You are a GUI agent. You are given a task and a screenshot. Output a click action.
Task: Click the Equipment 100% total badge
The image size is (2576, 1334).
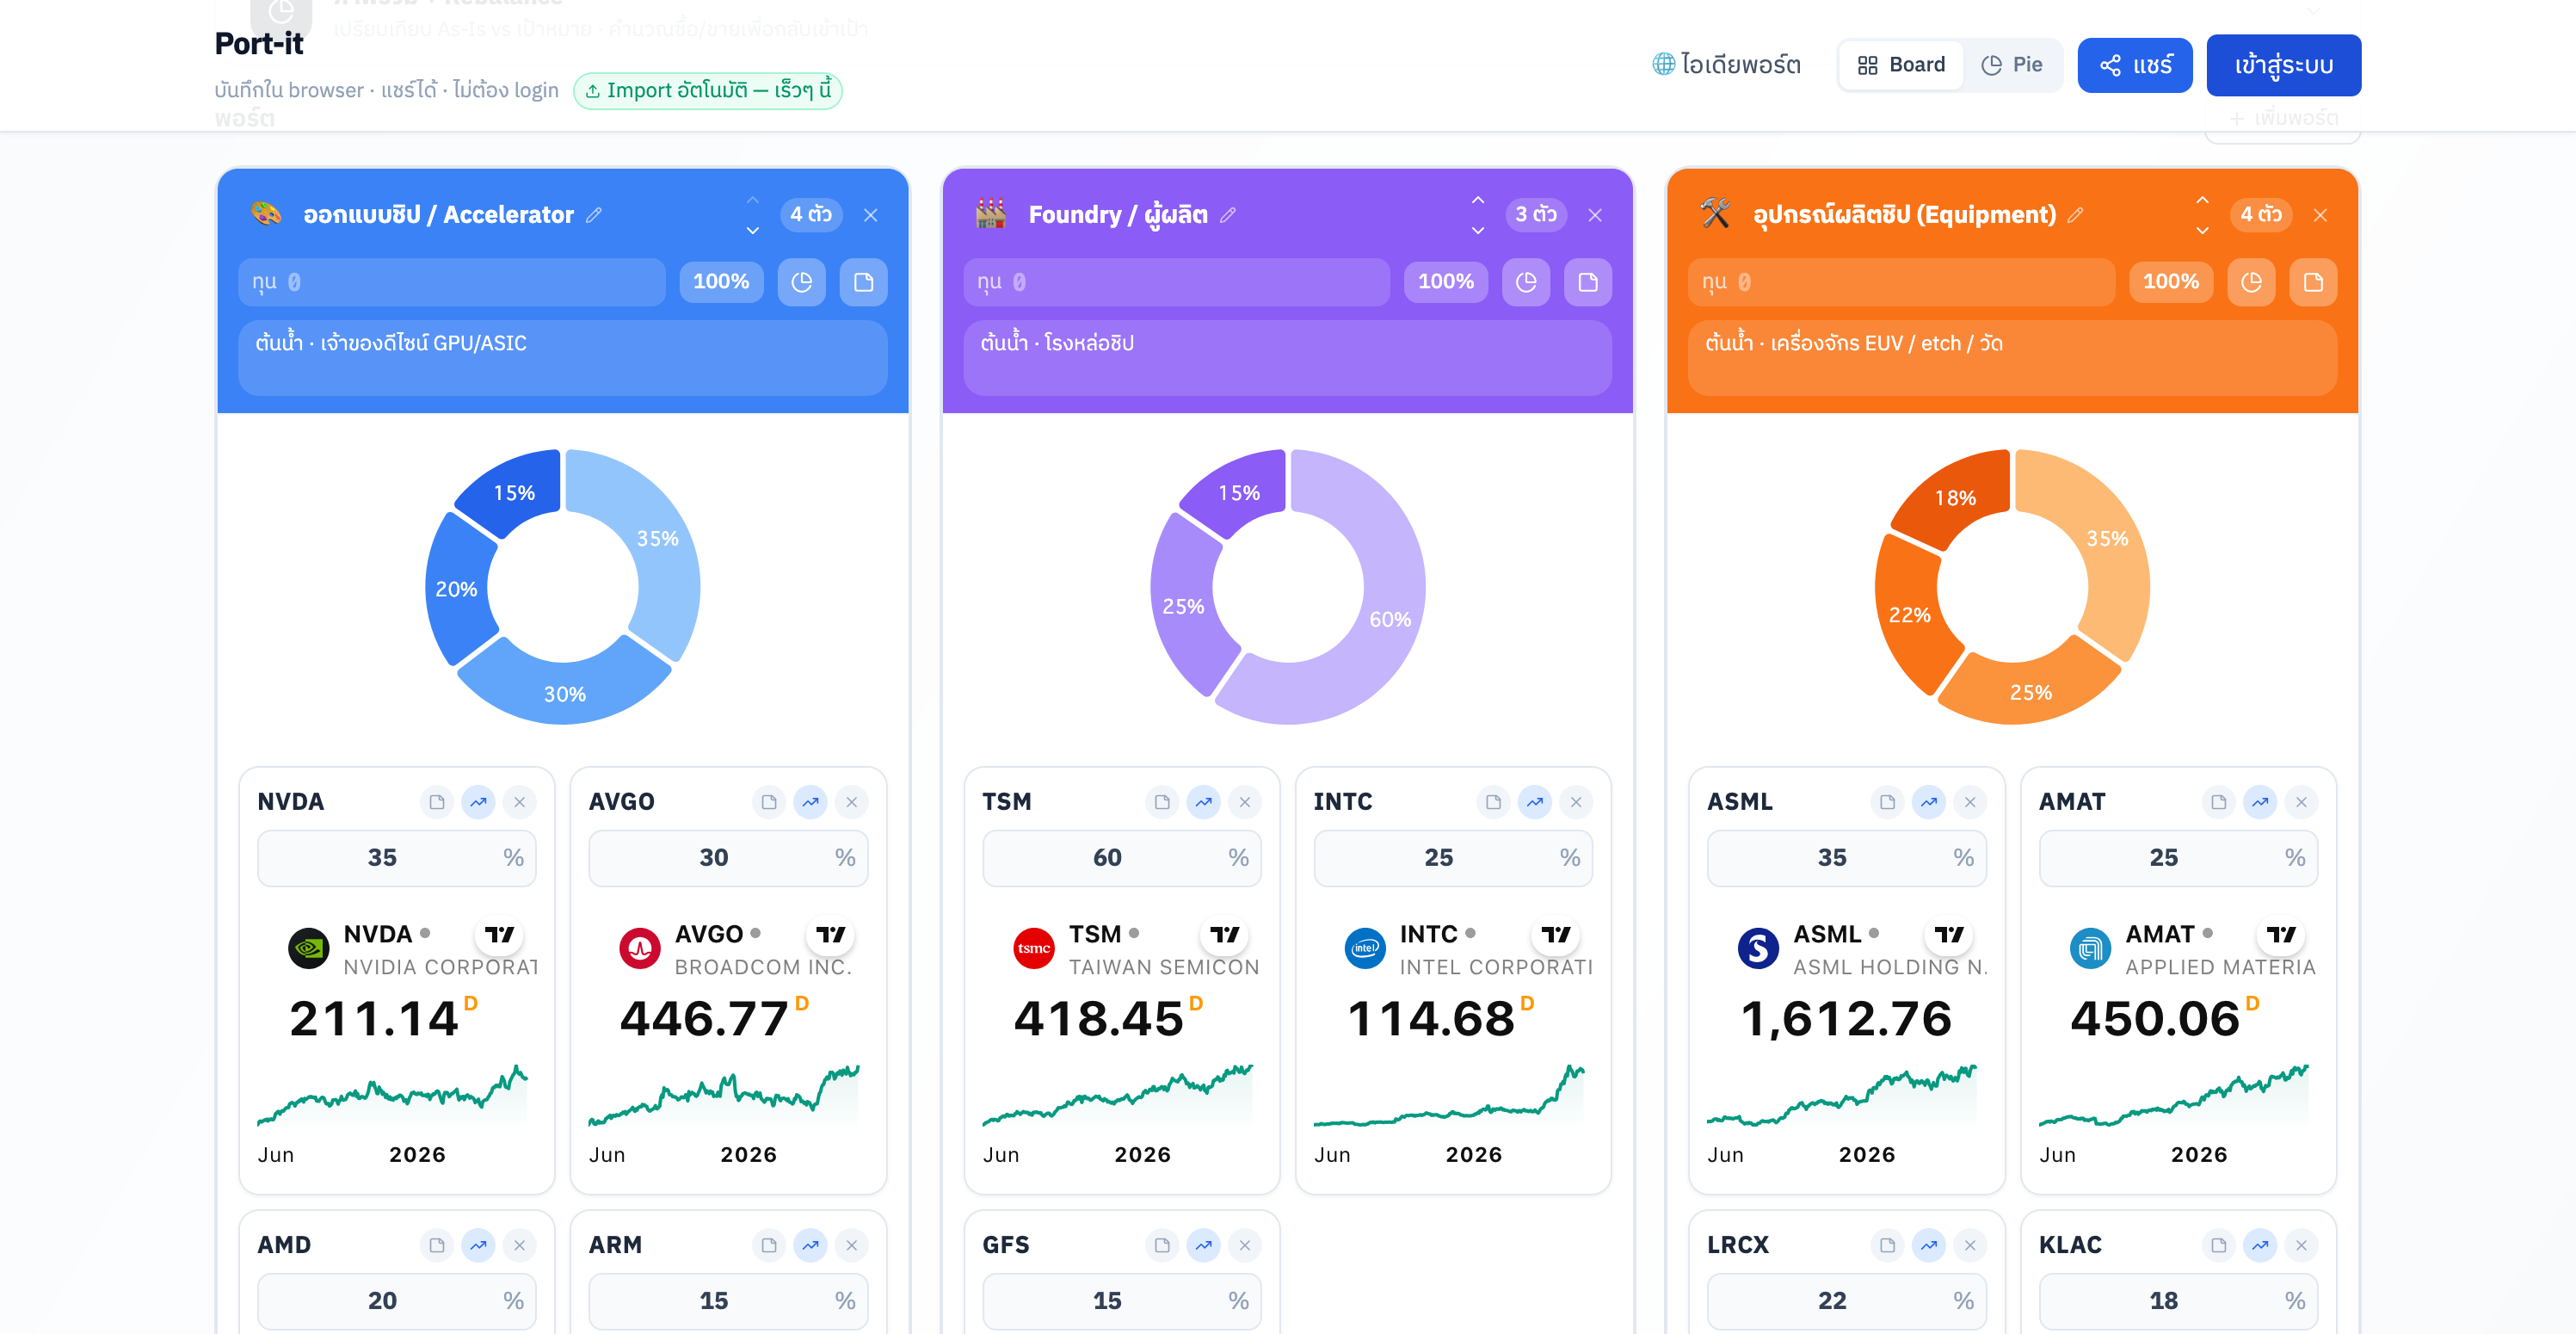click(x=2171, y=282)
